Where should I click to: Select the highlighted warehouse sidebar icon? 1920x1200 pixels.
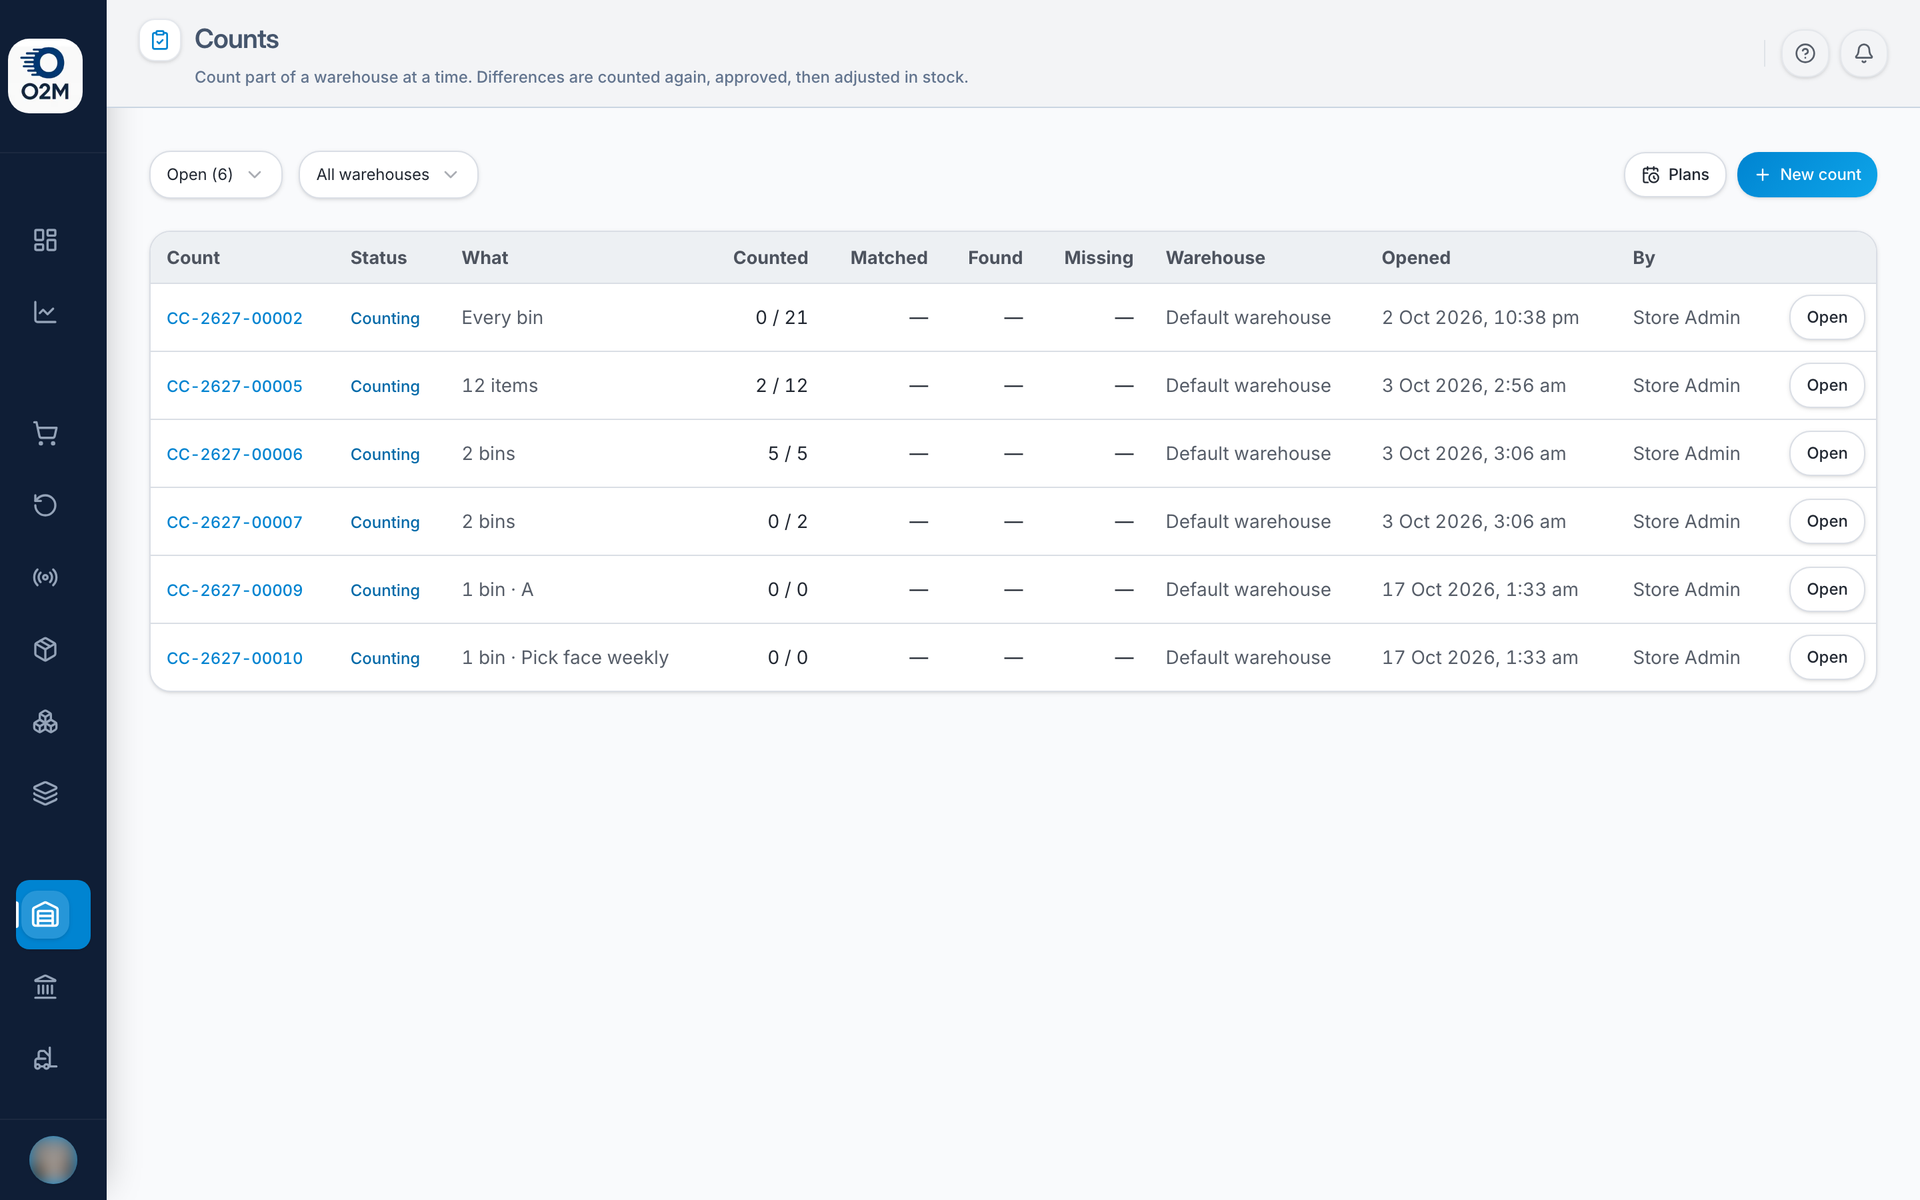(x=53, y=914)
